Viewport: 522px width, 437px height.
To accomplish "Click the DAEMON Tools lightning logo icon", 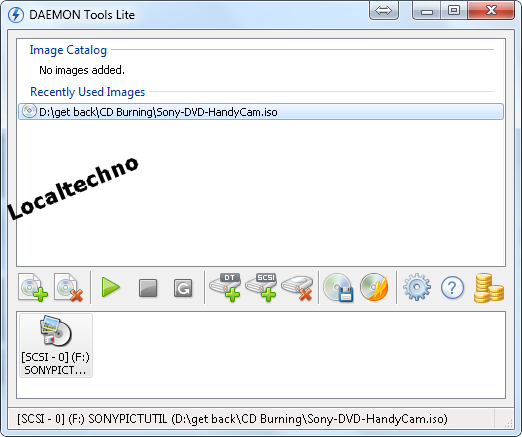I will coord(16,15).
